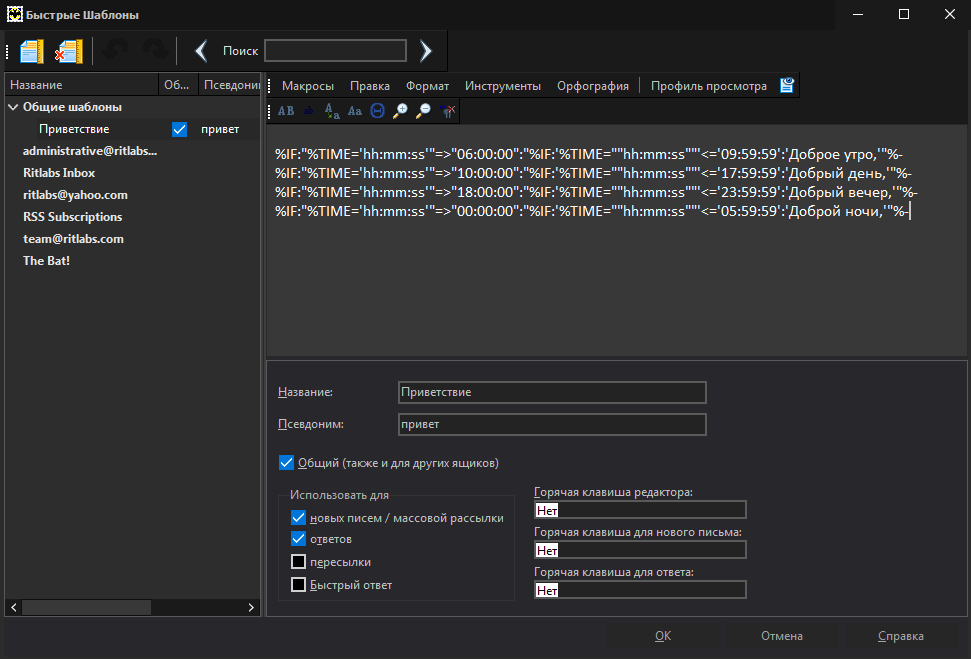Image resolution: width=971 pixels, height=659 pixels.
Task: Focus the Поиск search field
Action: point(335,51)
